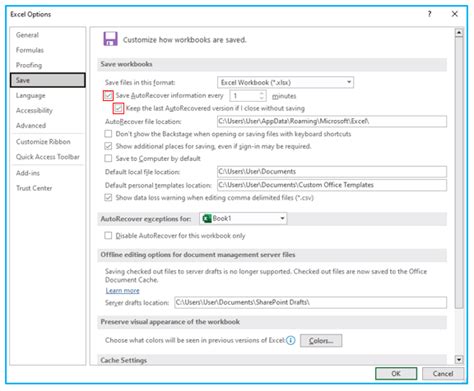The image size is (474, 391).
Task: Click the Cache Settings section header
Action: click(272, 360)
